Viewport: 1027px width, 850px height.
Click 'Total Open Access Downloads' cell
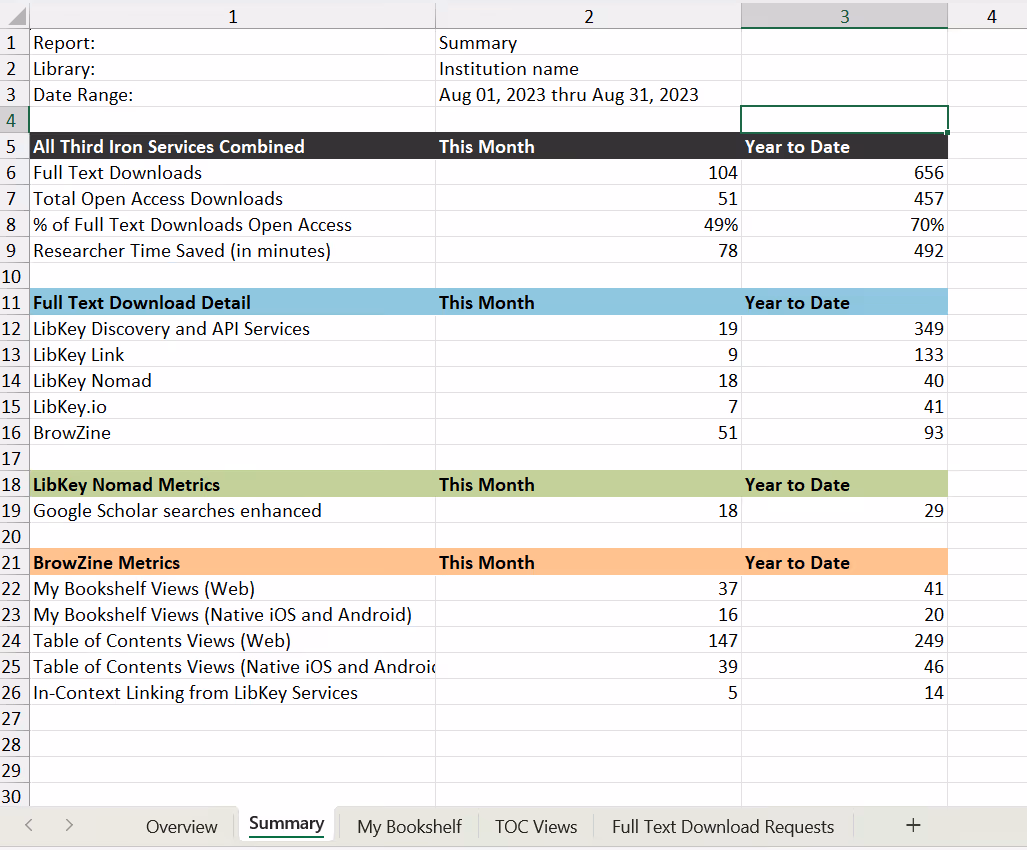click(x=233, y=198)
